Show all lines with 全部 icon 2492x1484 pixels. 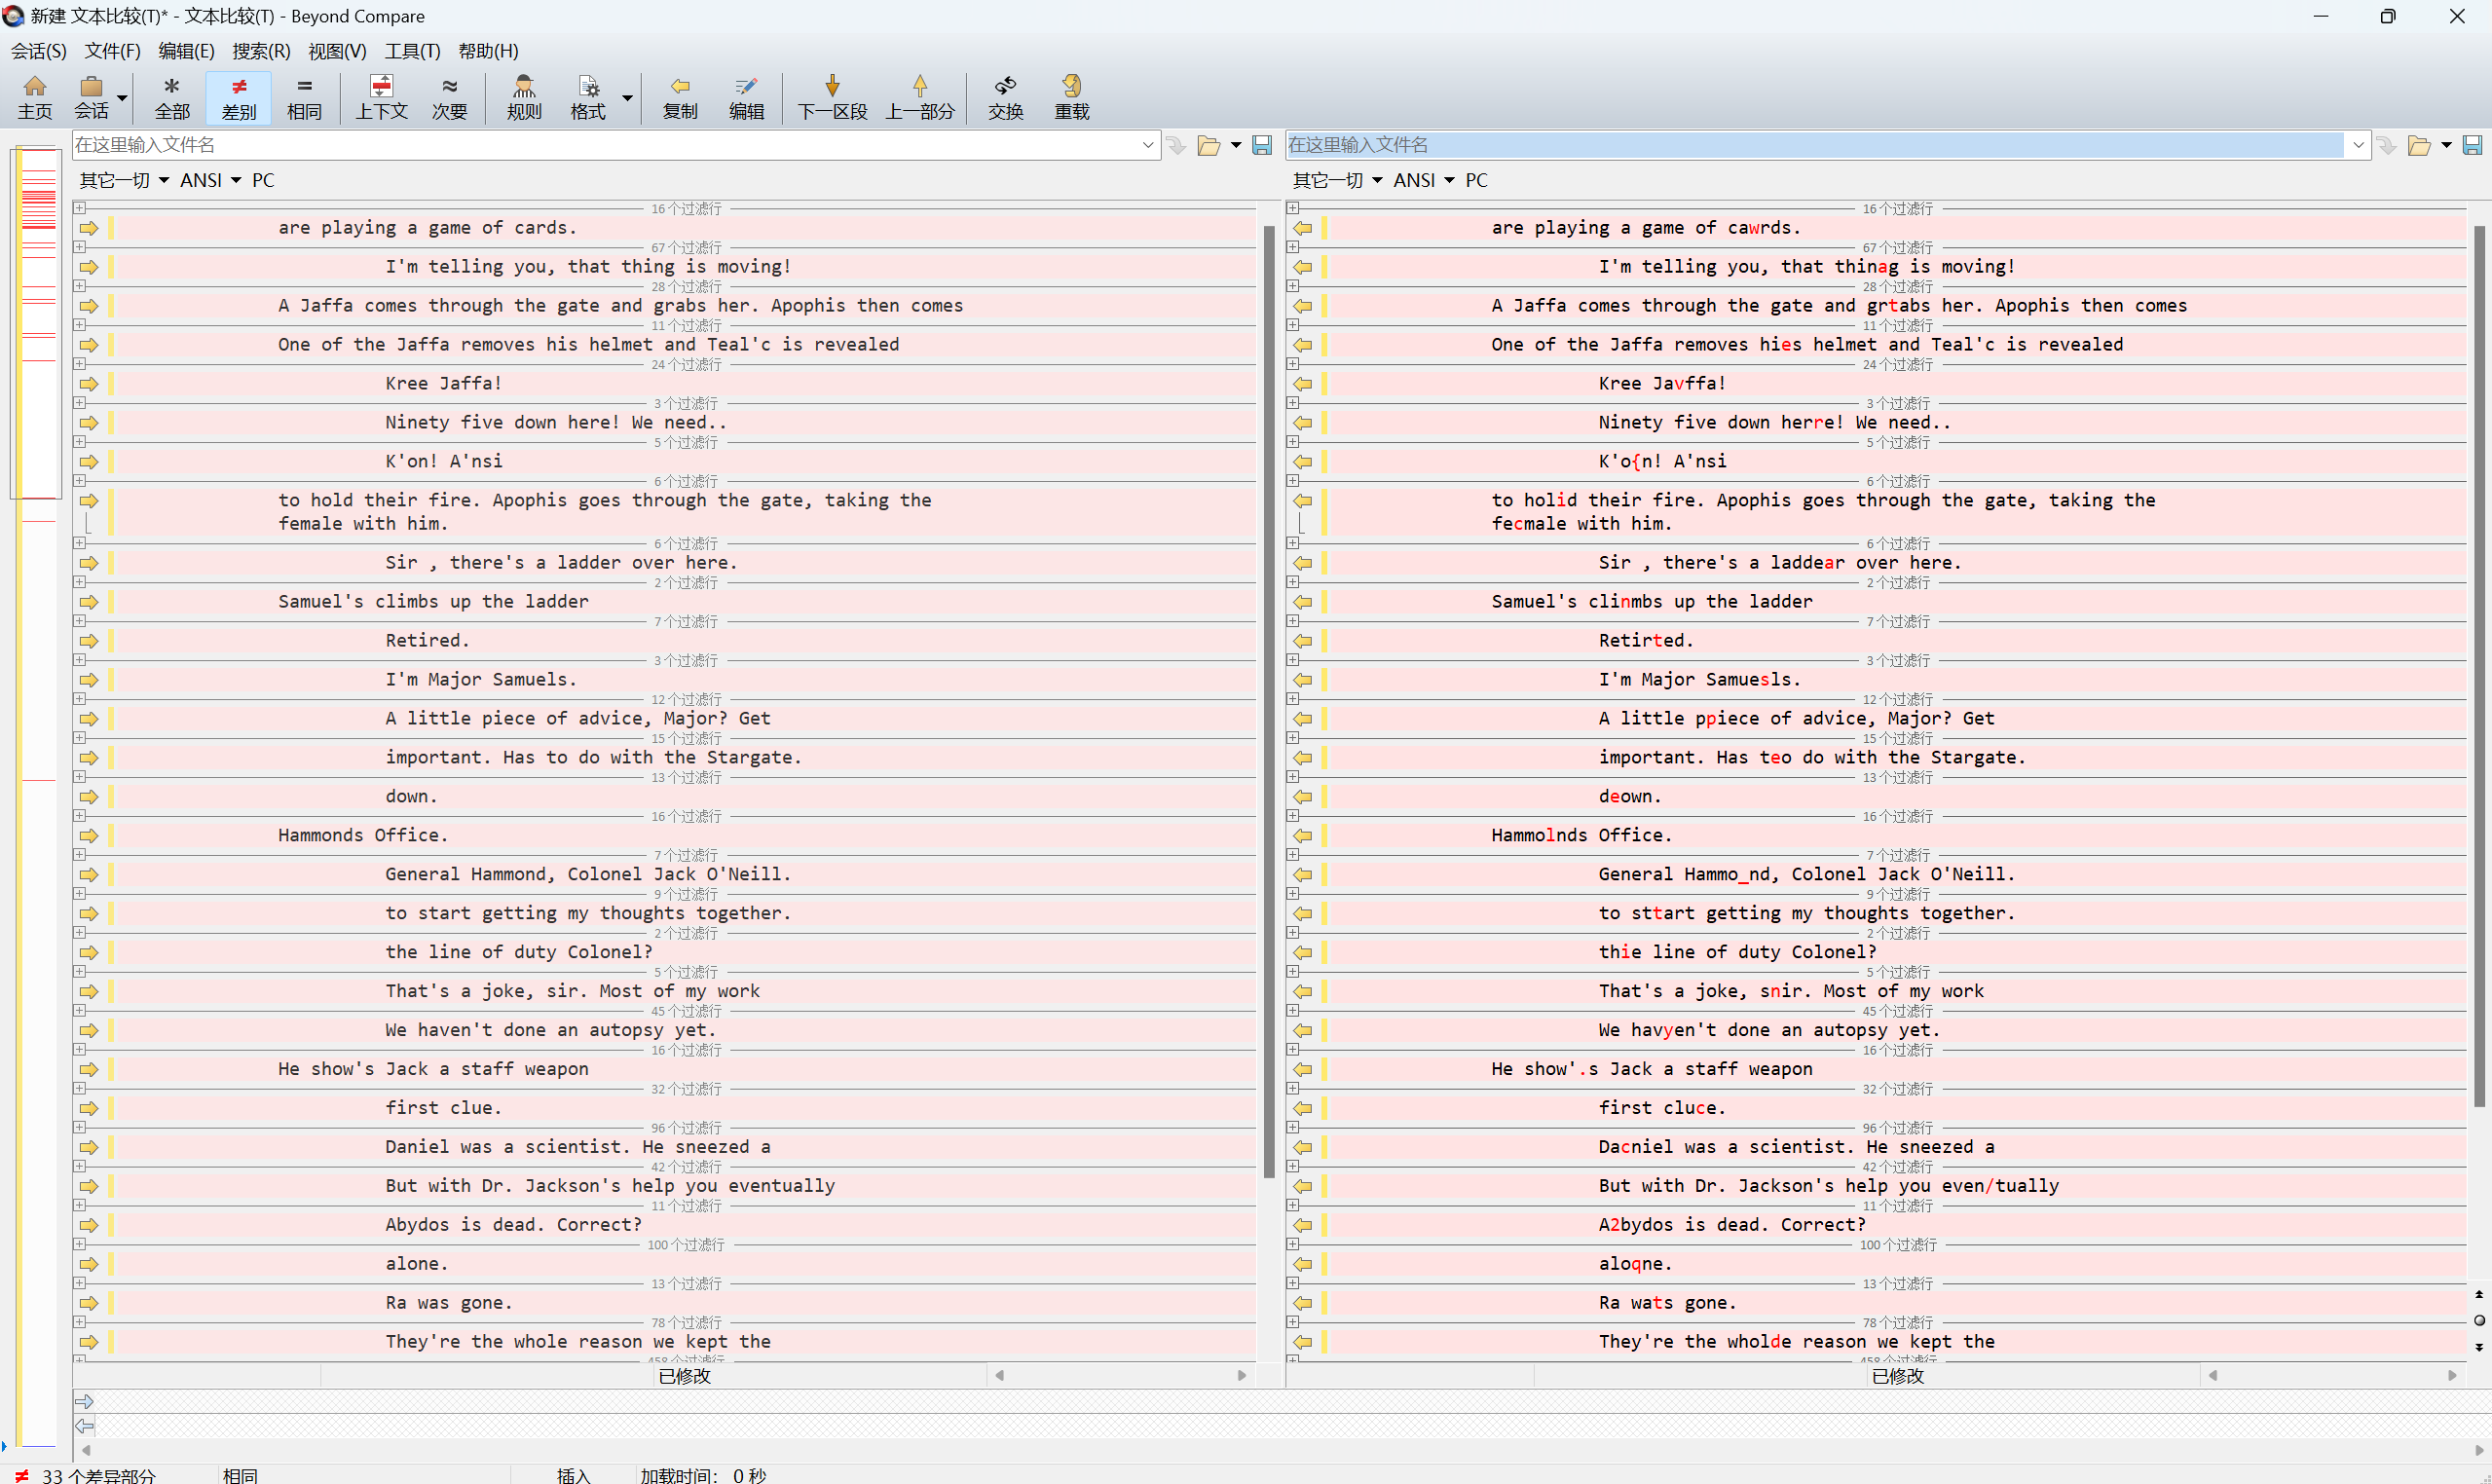pyautogui.click(x=172, y=97)
